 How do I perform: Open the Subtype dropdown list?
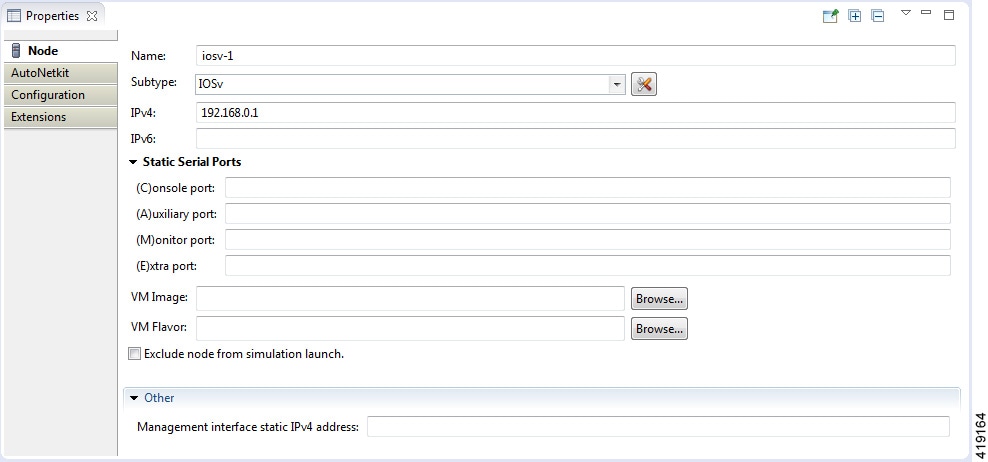[x=617, y=85]
